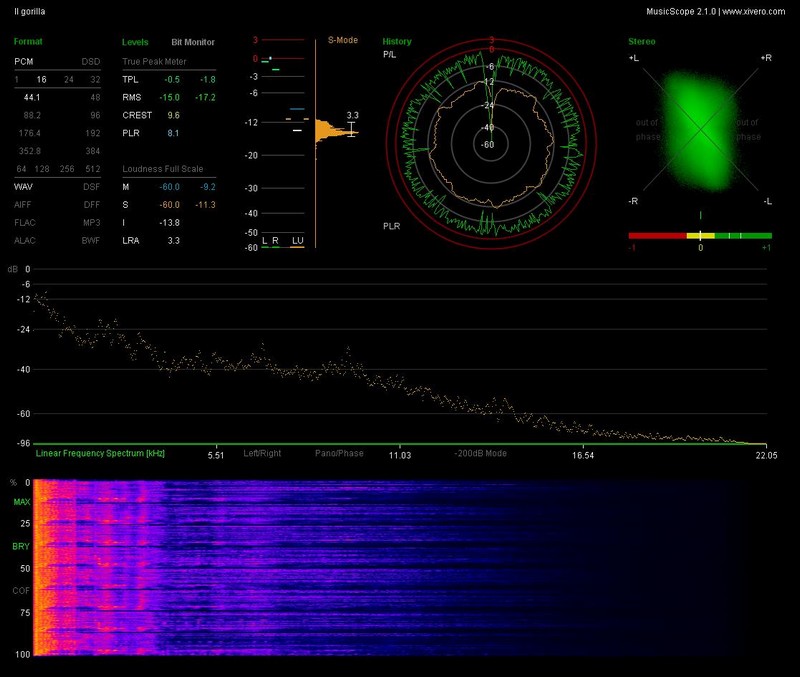Image resolution: width=800 pixels, height=677 pixels.
Task: Select the 44.1 sample rate
Action: (32, 97)
